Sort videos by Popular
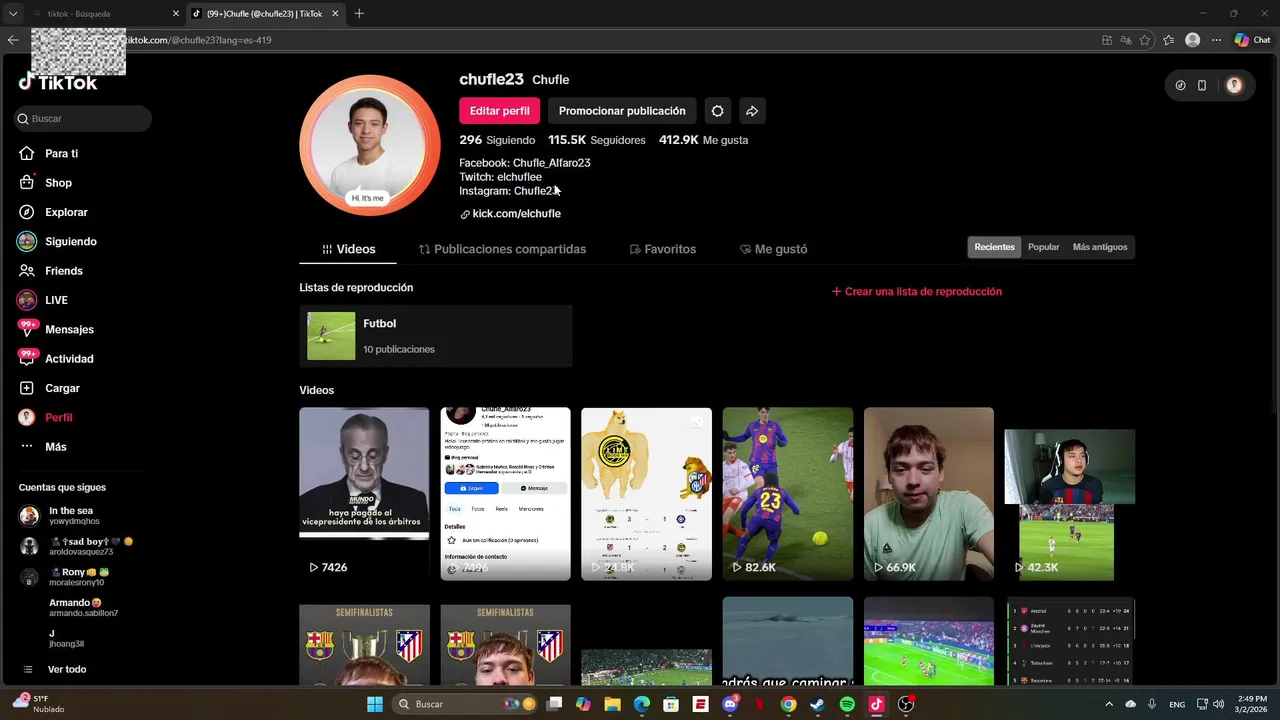 (x=1043, y=247)
